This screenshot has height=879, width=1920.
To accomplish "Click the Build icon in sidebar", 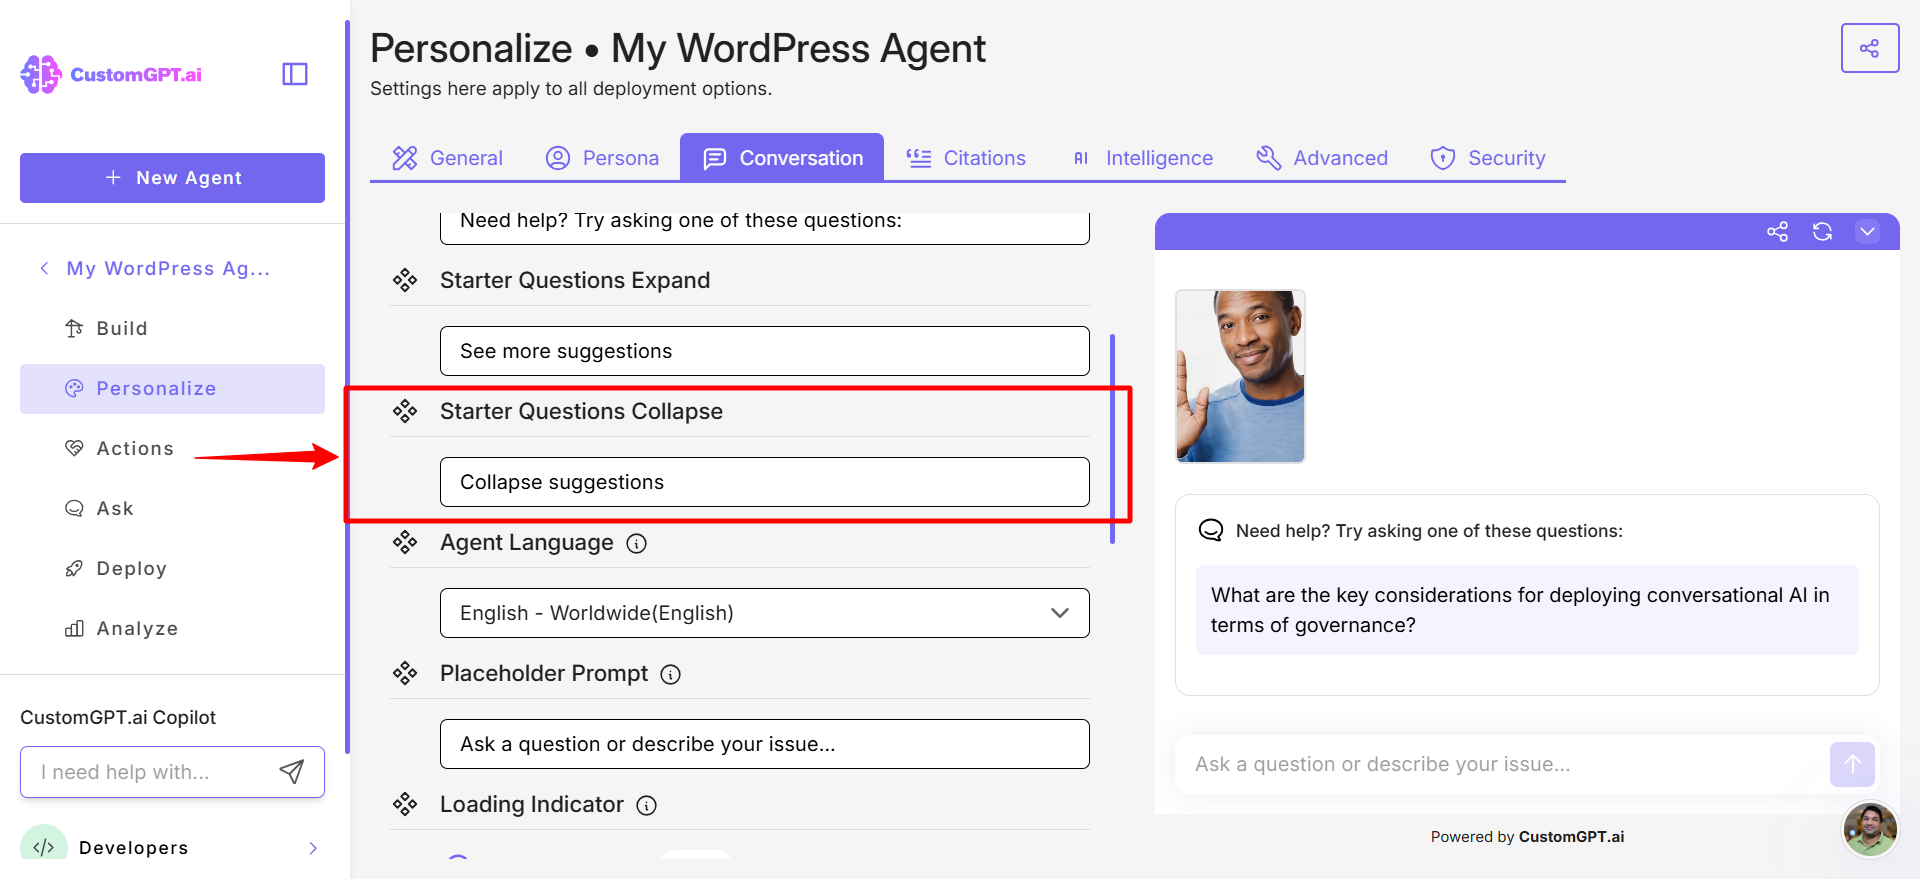I will pos(74,328).
